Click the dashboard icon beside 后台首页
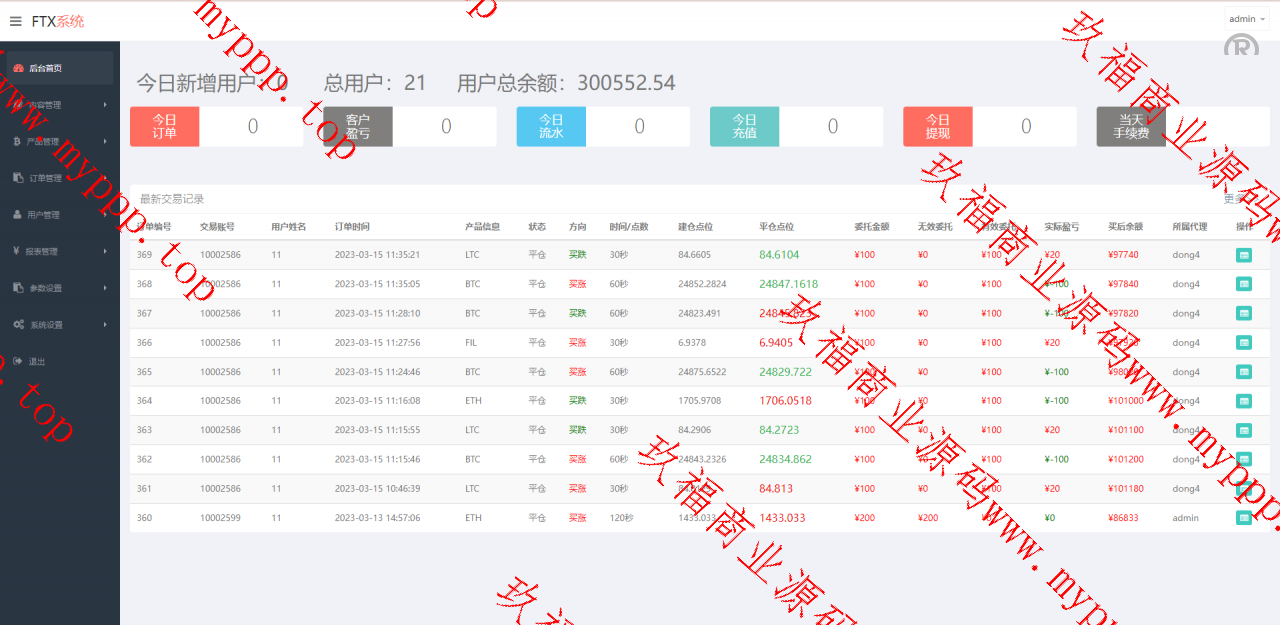The height and width of the screenshot is (625, 1280). 18,68
